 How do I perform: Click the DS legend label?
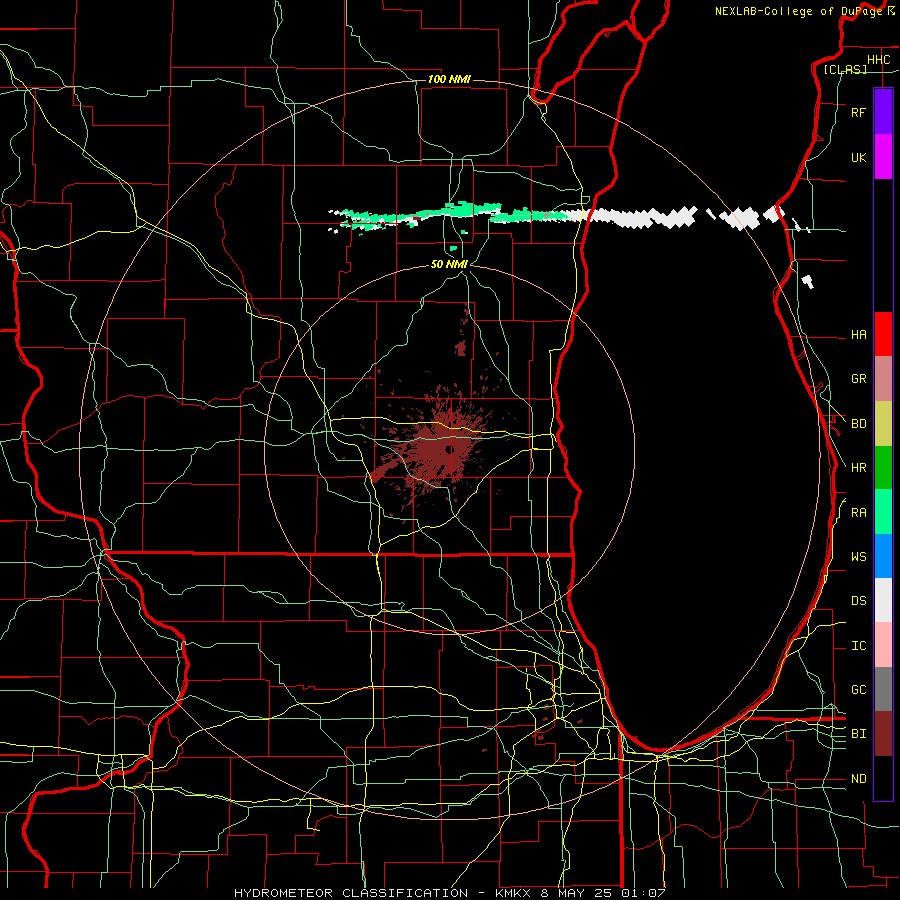(858, 601)
